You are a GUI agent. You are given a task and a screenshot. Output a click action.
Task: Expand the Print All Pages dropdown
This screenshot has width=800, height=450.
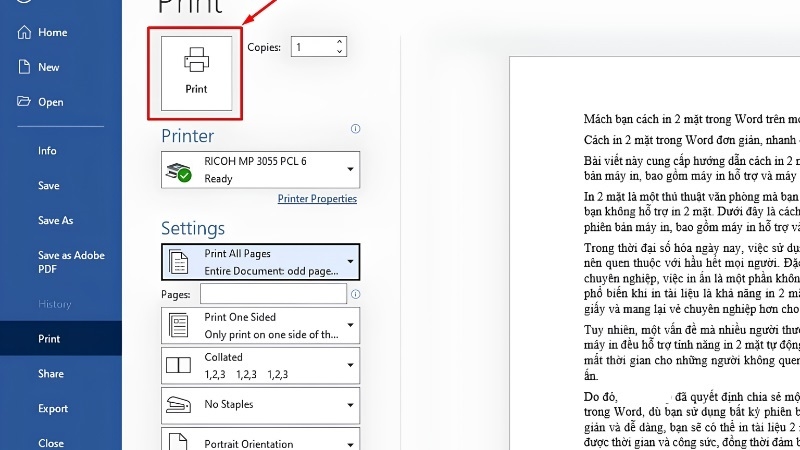coord(260,262)
